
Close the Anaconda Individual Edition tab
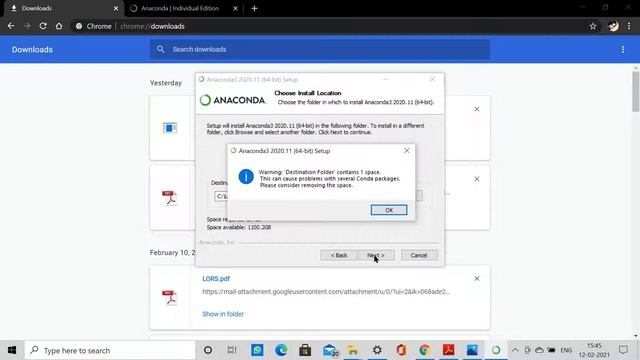[x=236, y=8]
